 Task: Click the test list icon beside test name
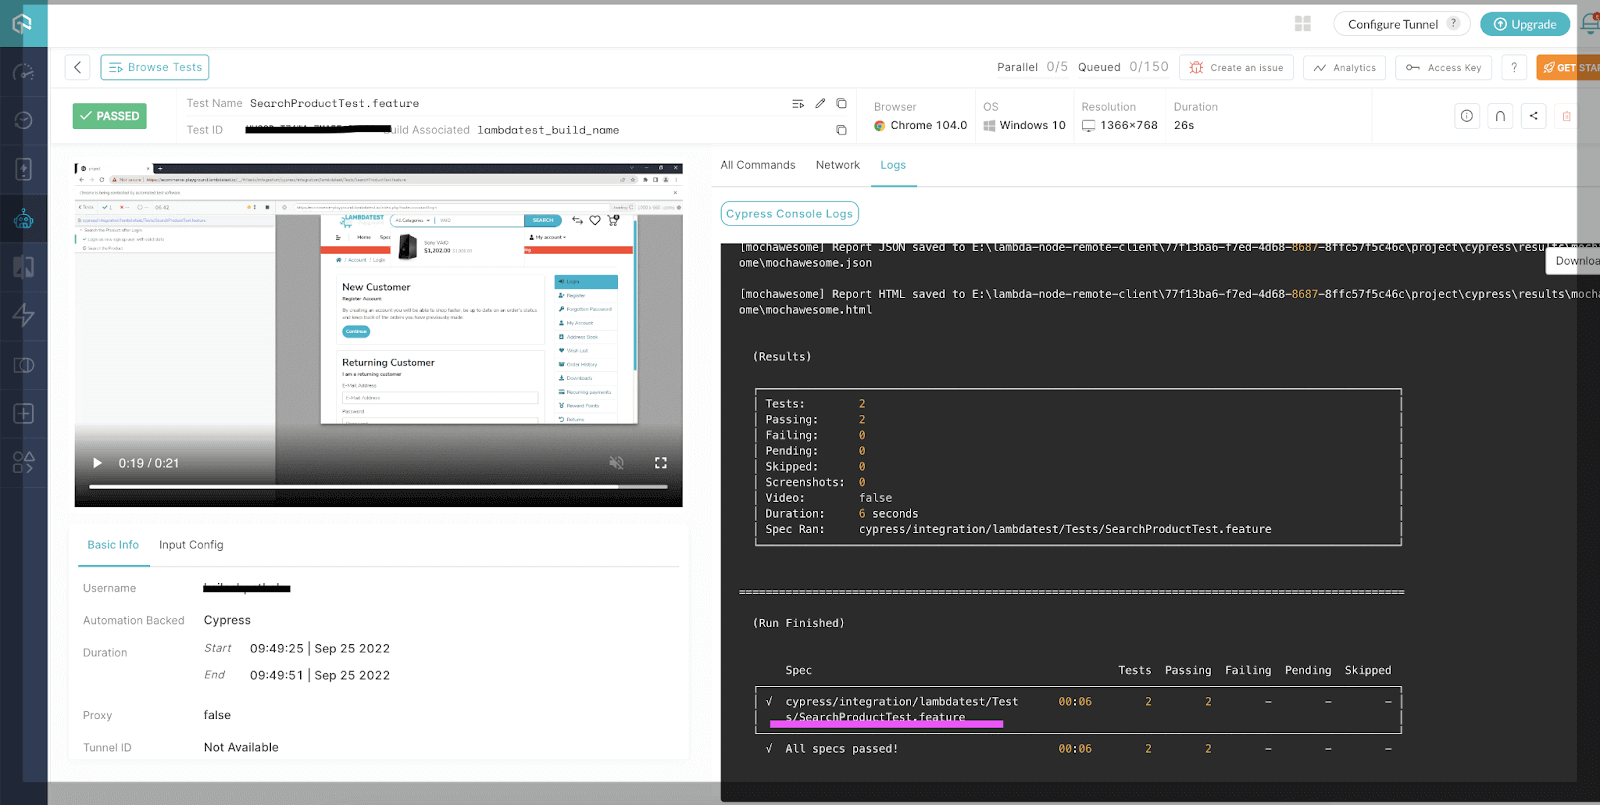pos(798,104)
